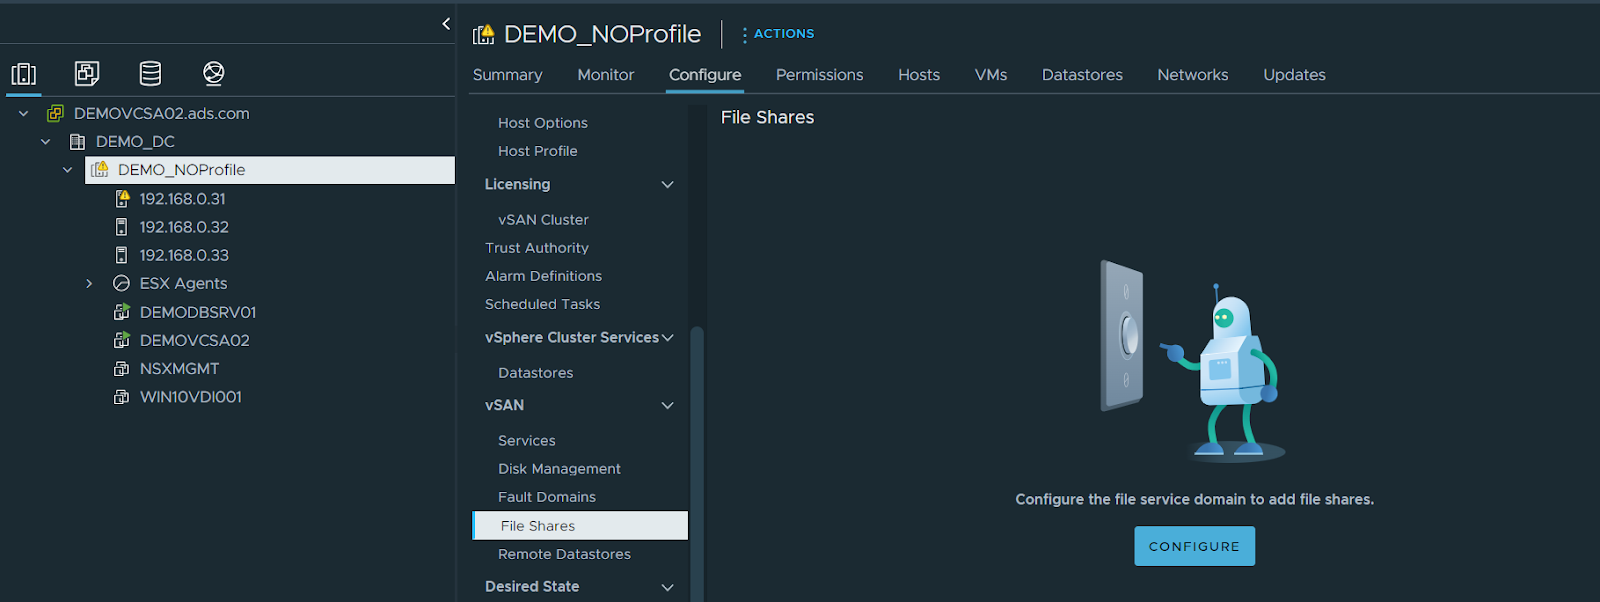Image resolution: width=1600 pixels, height=602 pixels.
Task: Open Trust Authority settings
Action: click(537, 247)
